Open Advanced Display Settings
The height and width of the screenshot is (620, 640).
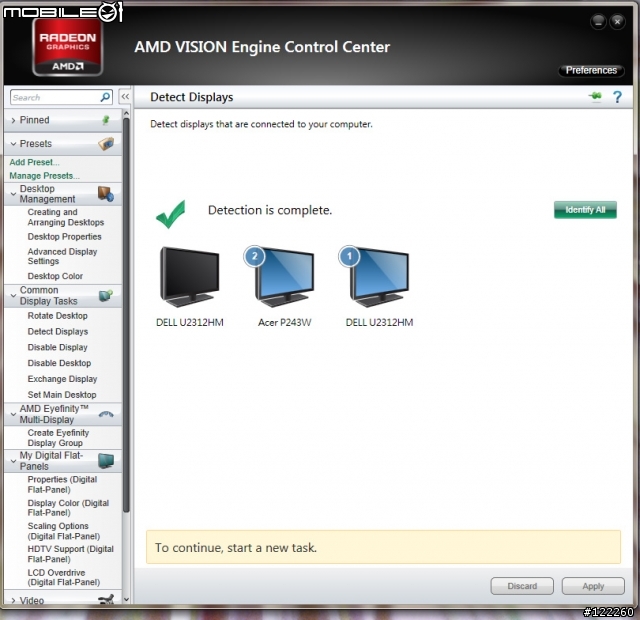point(62,256)
